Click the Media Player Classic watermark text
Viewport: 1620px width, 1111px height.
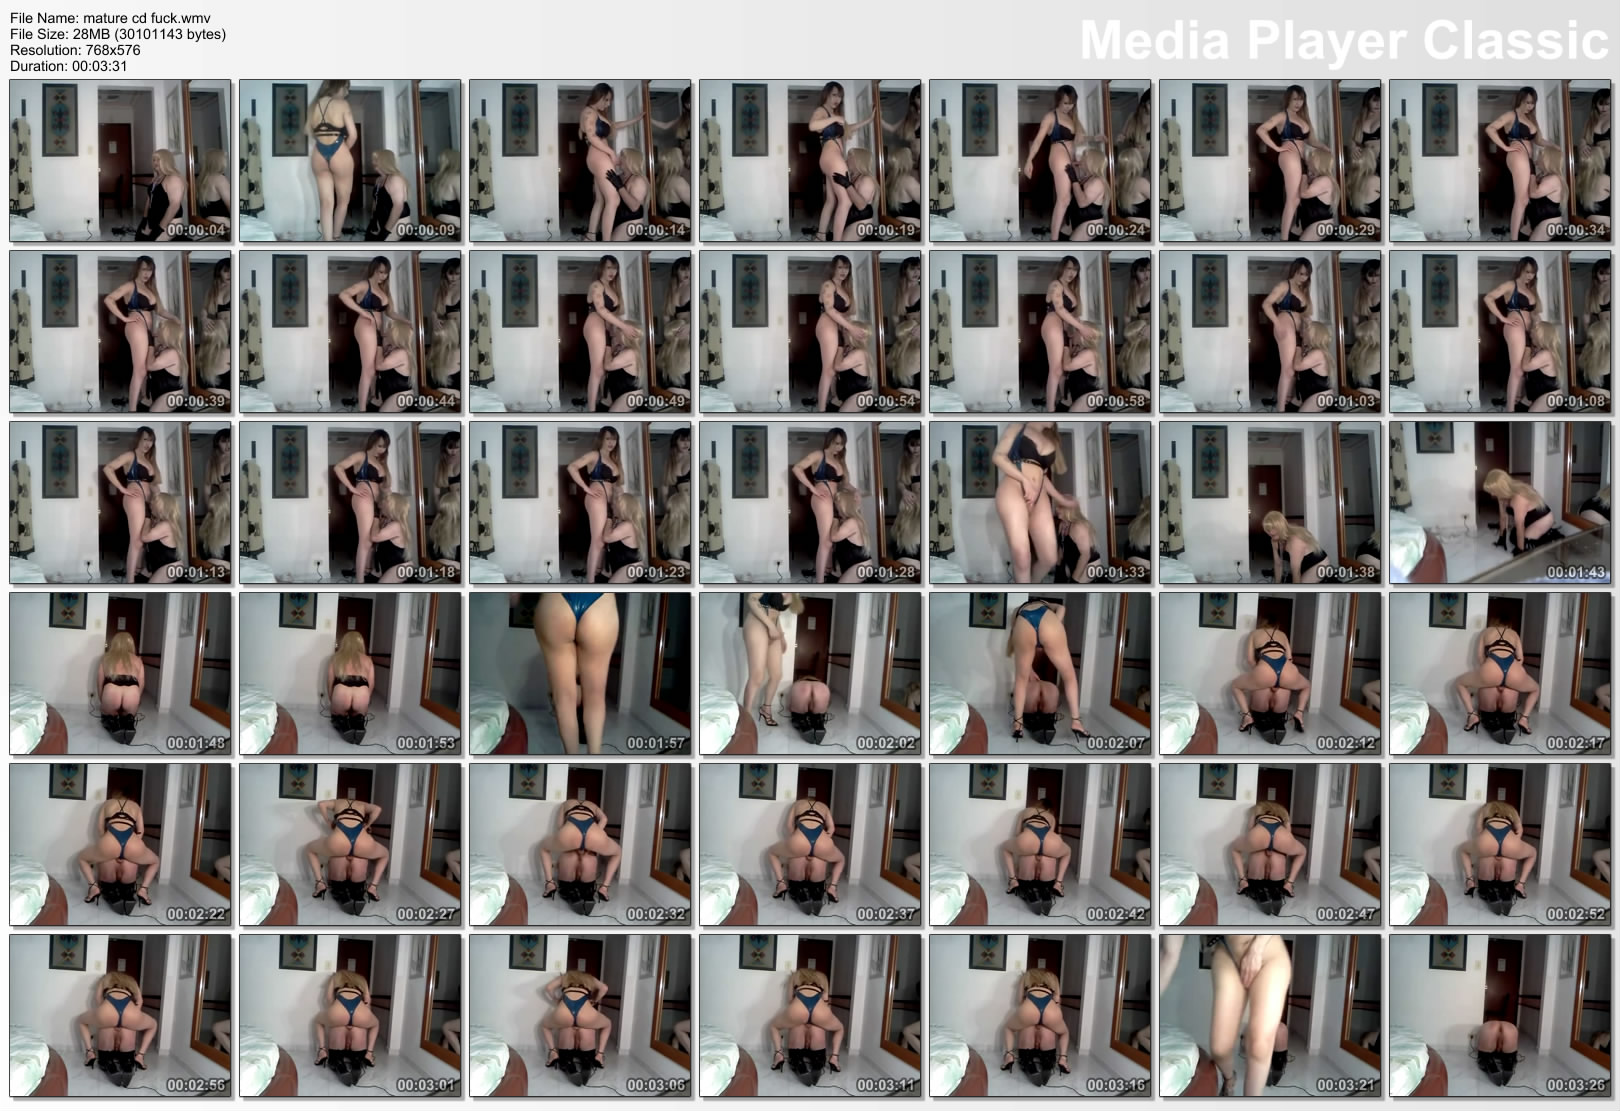point(1343,41)
